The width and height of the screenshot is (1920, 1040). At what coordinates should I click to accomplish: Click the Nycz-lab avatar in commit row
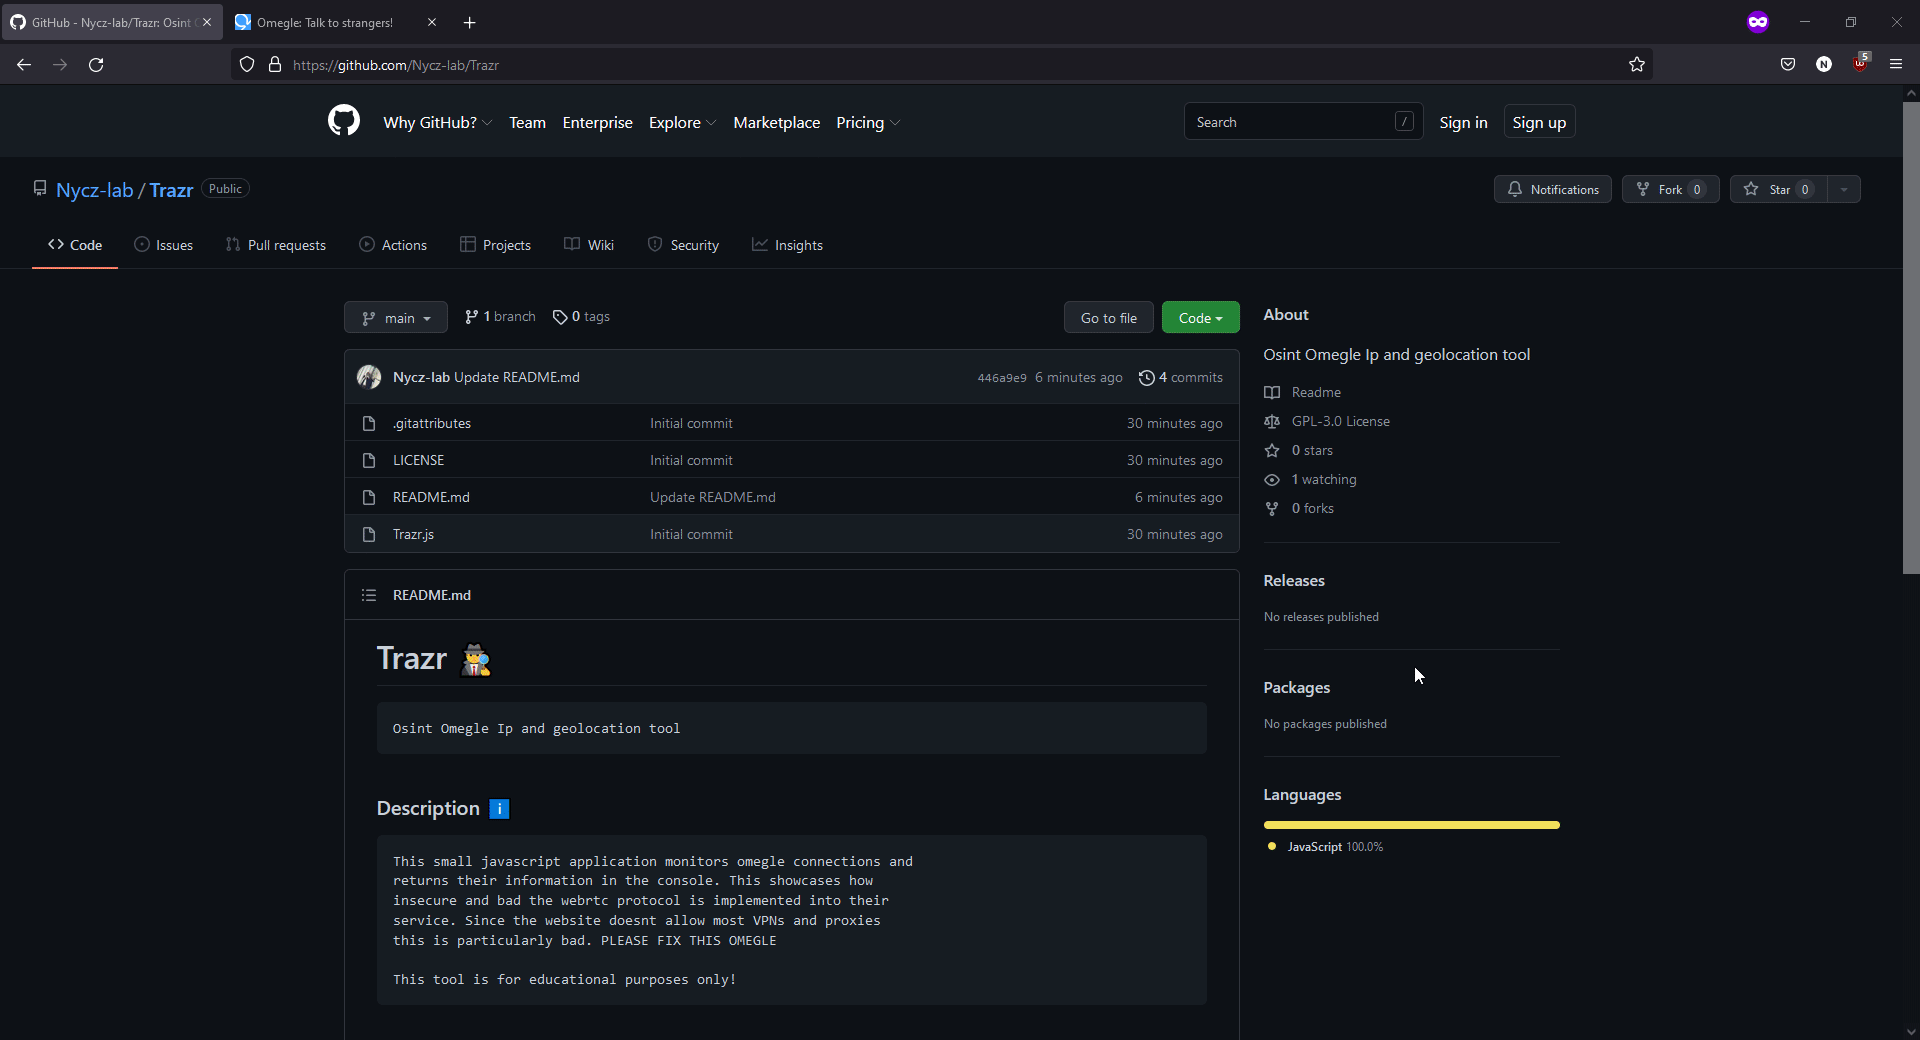[x=369, y=377]
